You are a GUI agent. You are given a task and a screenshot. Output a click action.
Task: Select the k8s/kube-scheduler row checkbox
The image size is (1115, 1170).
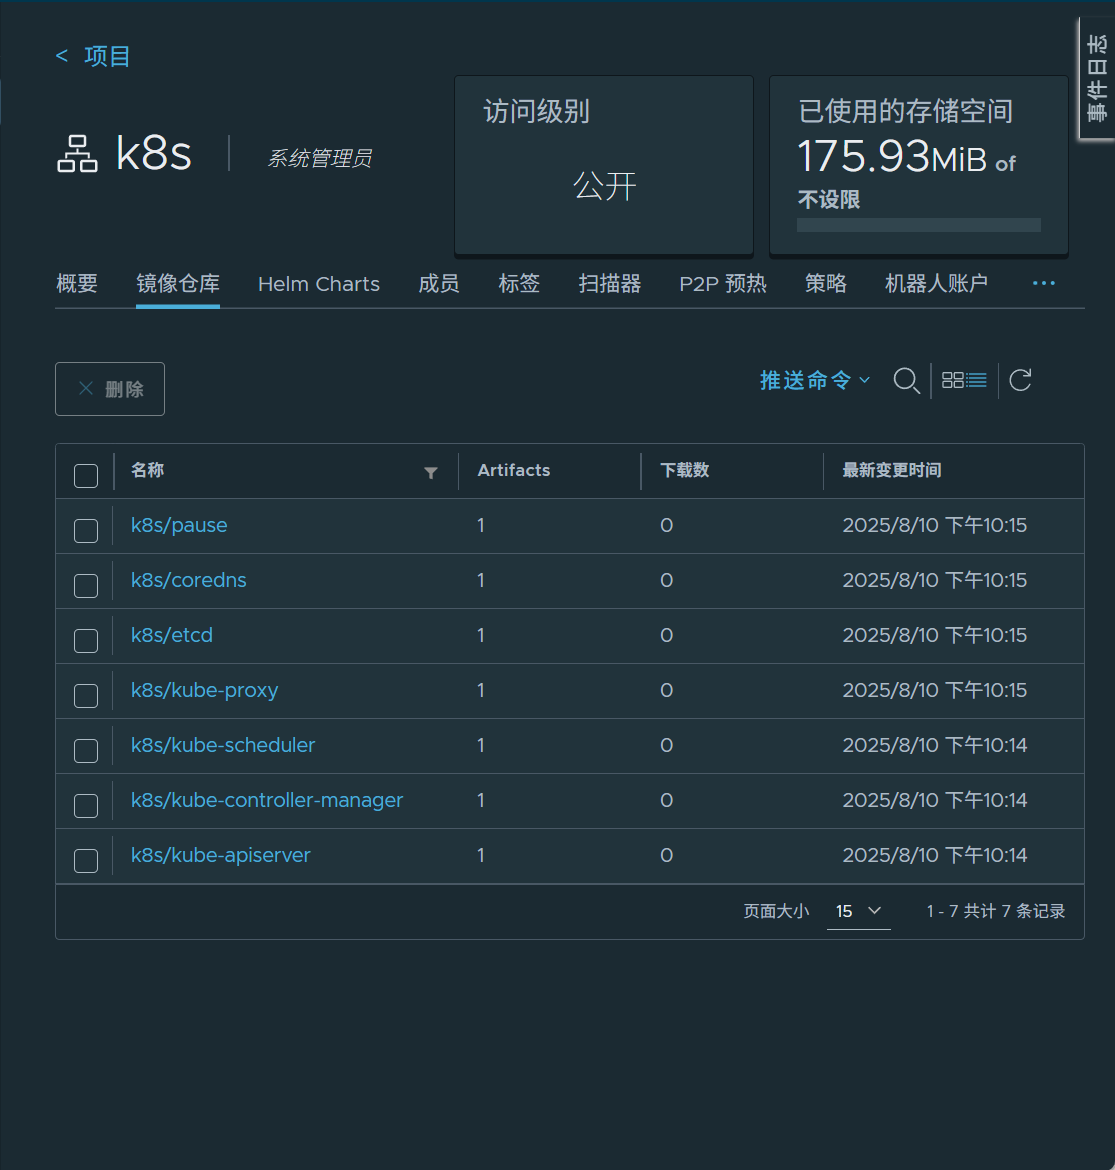(x=86, y=751)
